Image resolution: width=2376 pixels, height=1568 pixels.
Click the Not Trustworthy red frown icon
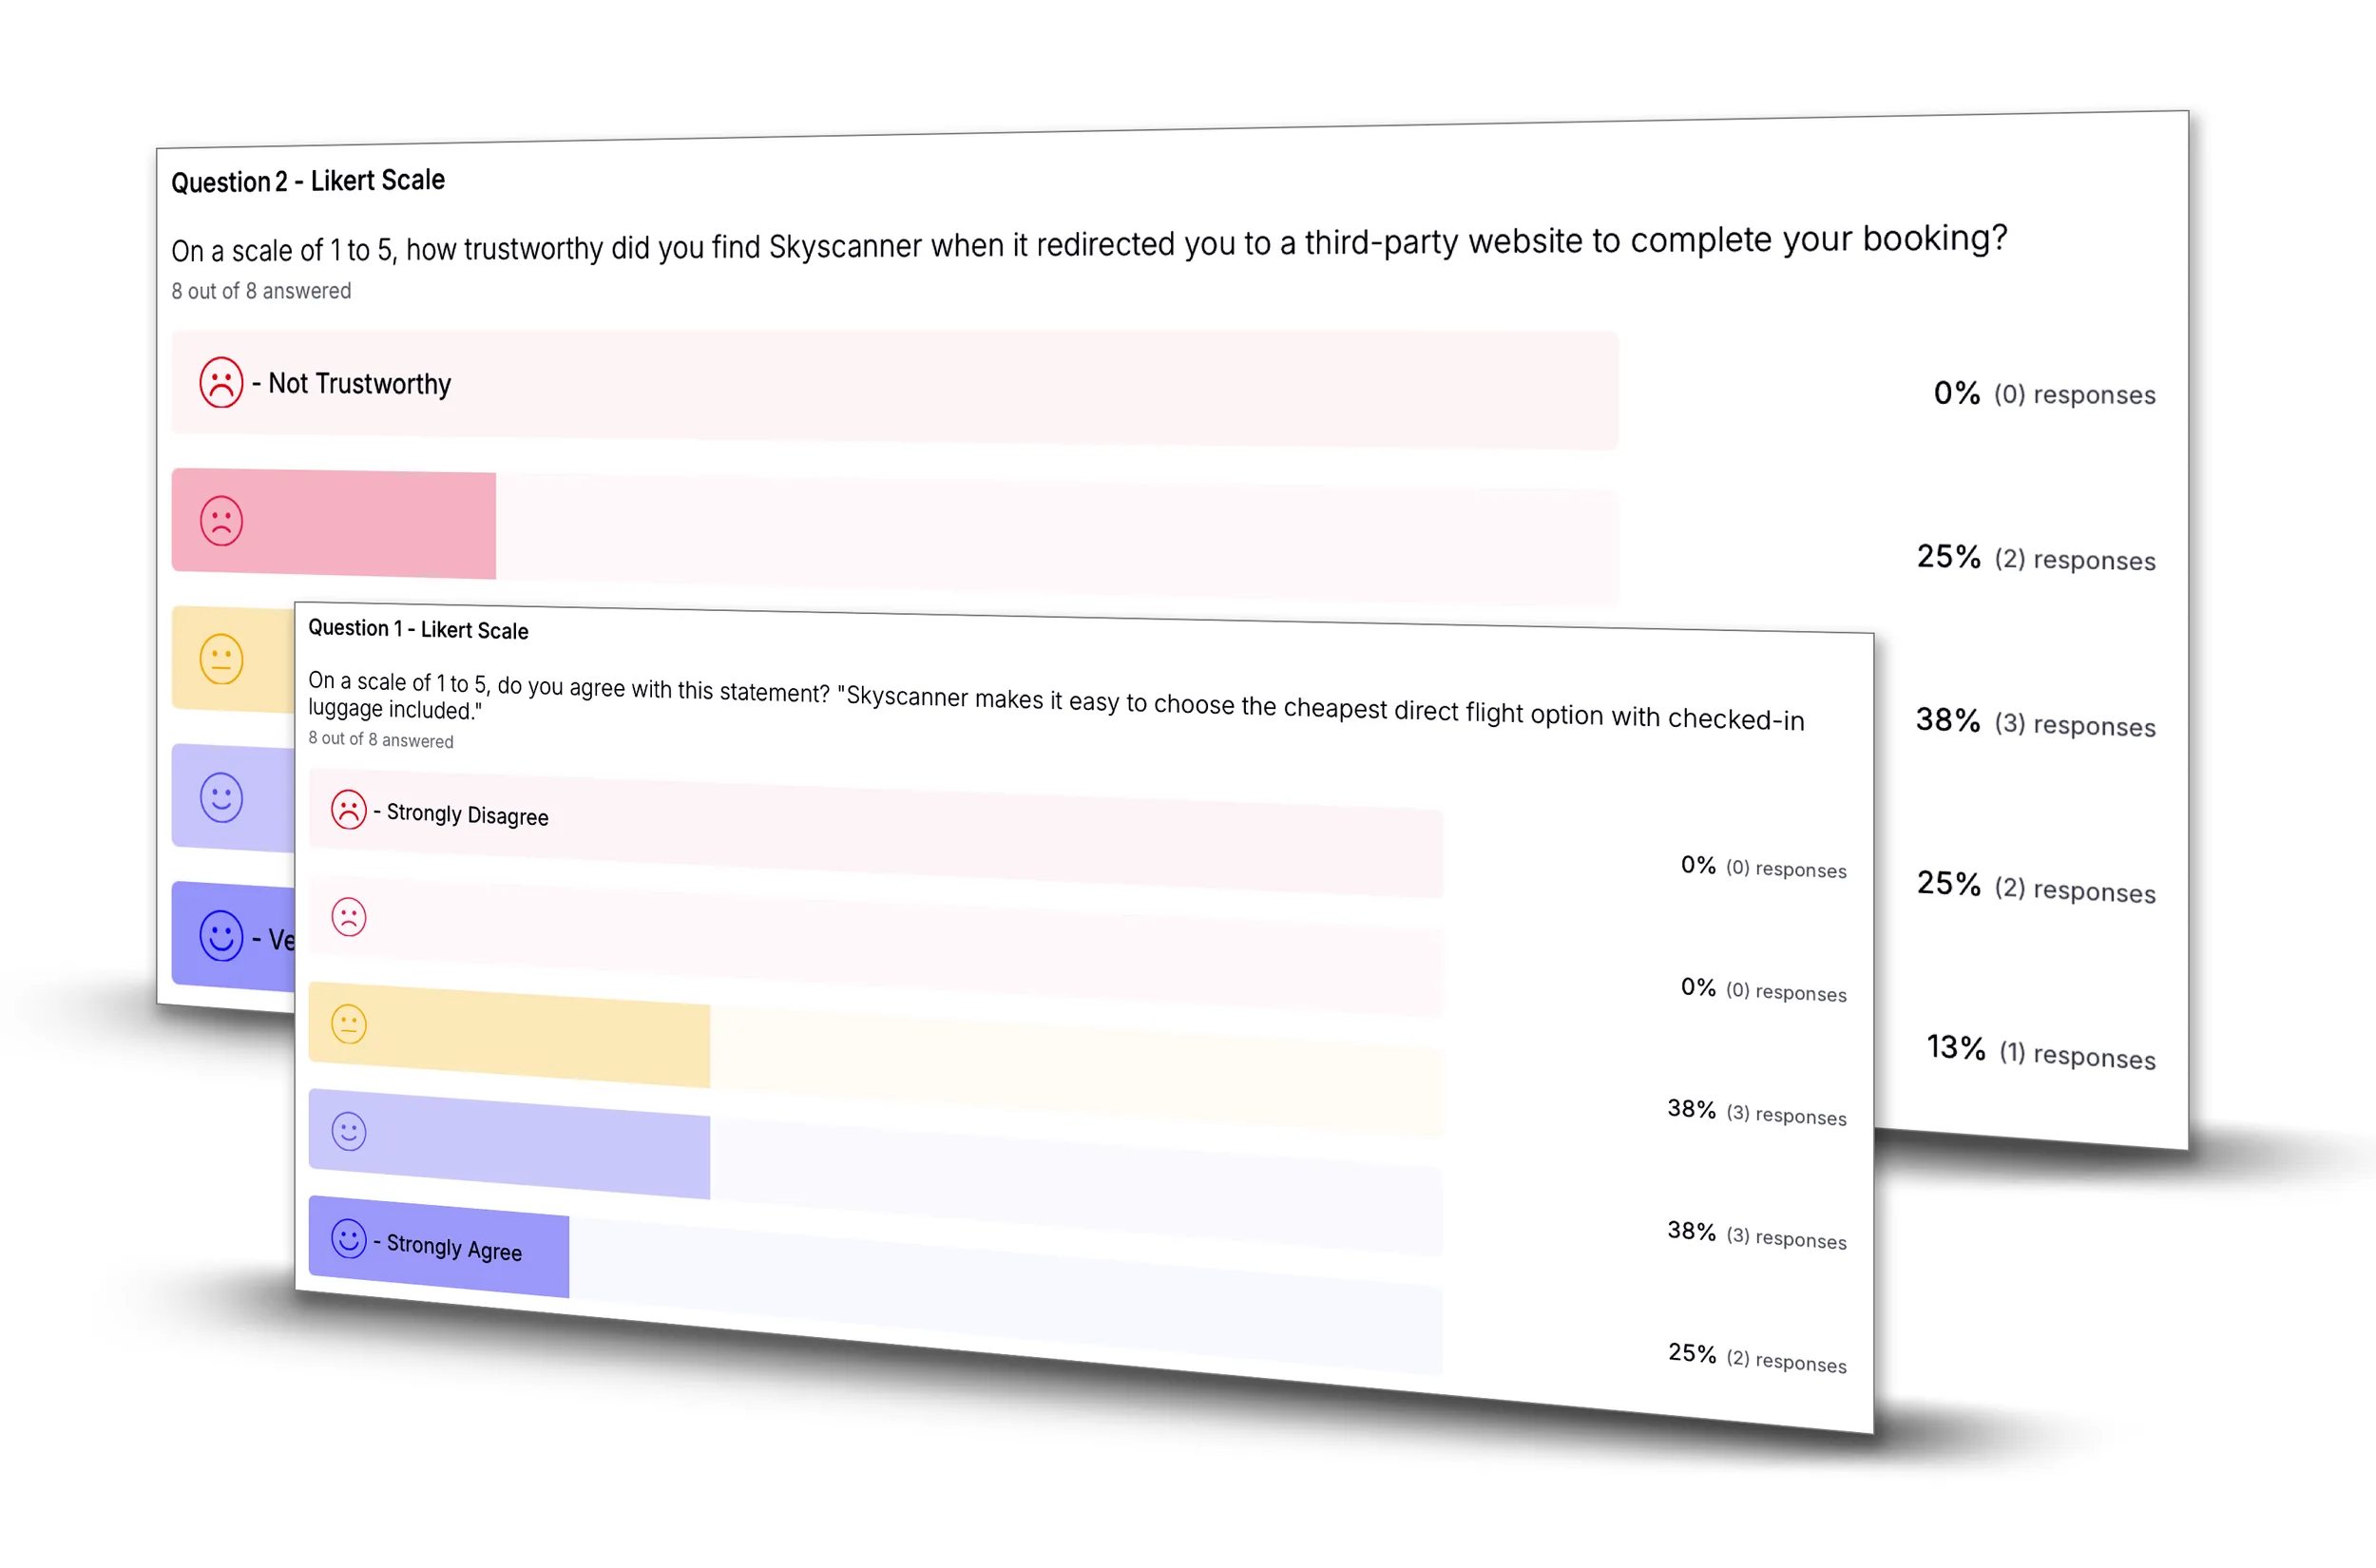pyautogui.click(x=221, y=383)
